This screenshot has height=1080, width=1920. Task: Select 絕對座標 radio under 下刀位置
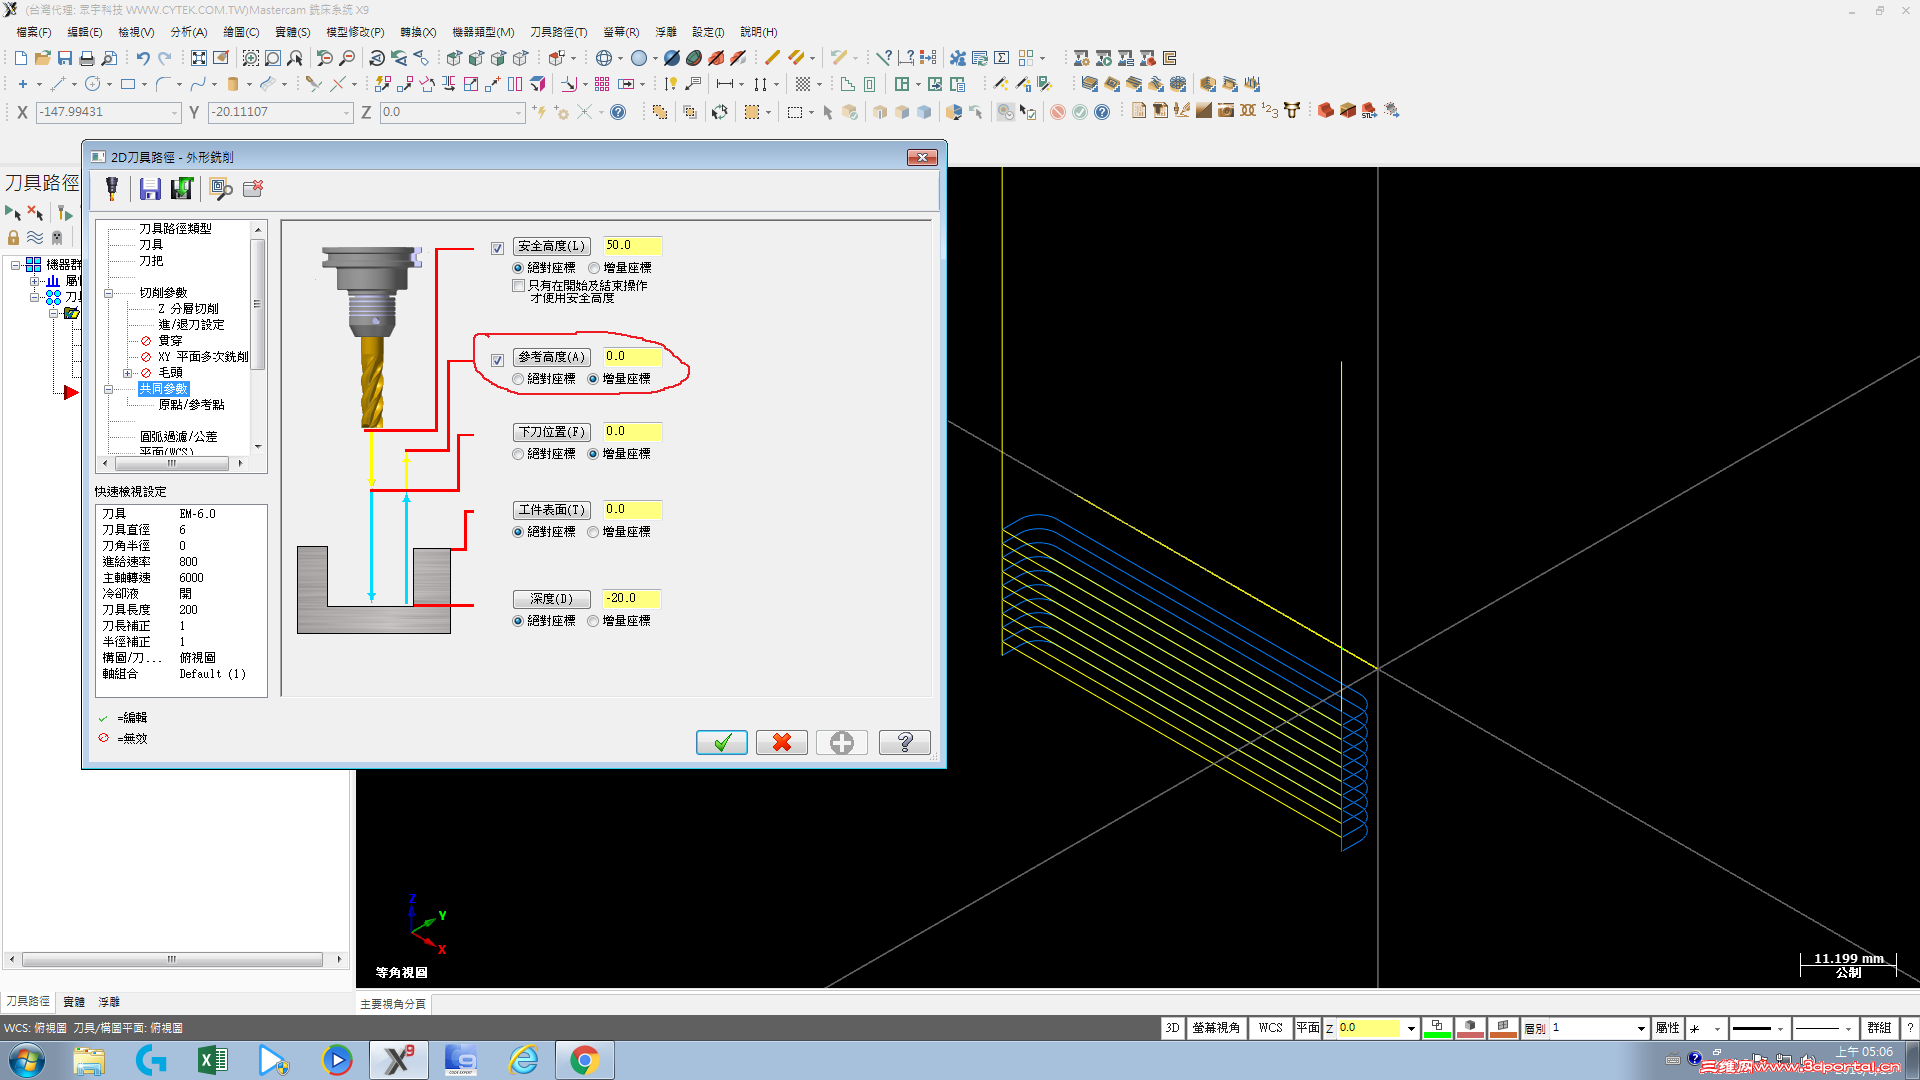click(x=518, y=454)
